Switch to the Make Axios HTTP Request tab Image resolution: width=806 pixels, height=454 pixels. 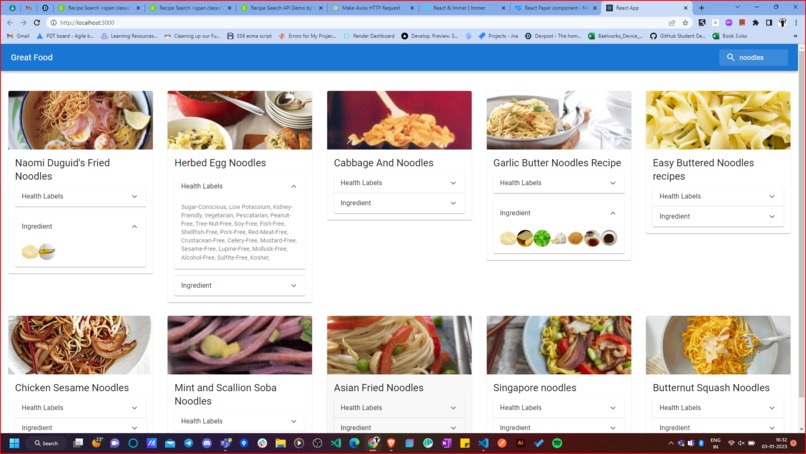(x=373, y=8)
